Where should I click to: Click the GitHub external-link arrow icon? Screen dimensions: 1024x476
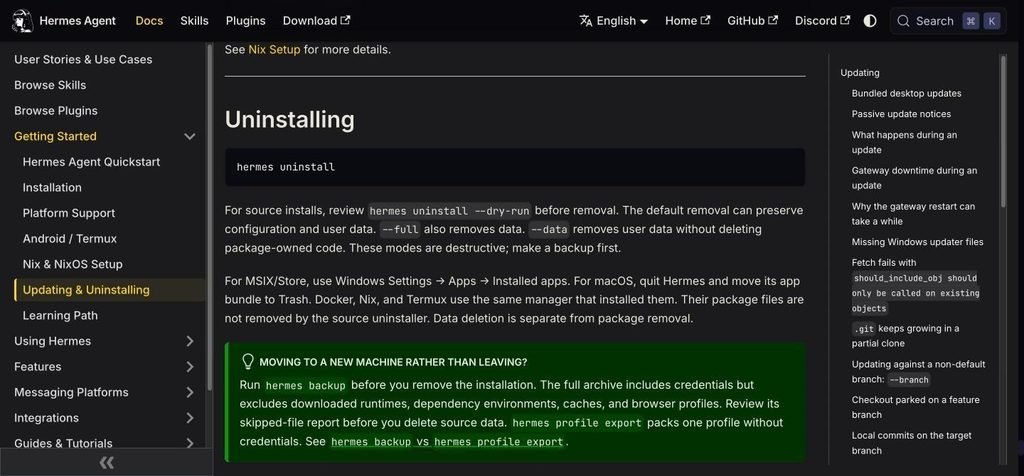773,20
